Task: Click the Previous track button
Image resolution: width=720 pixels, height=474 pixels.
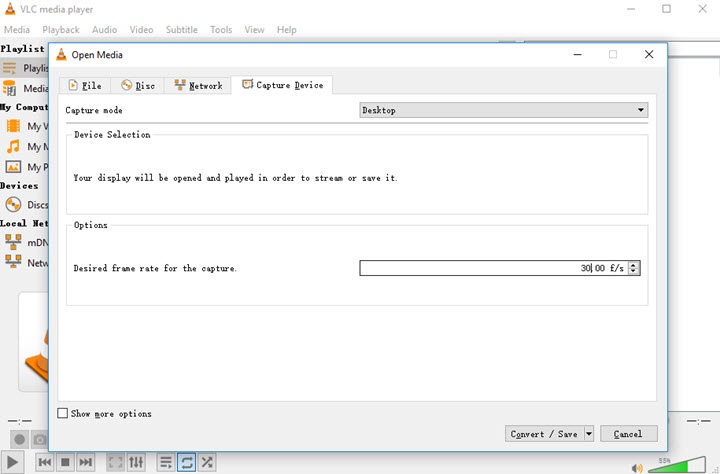Action: 45,462
